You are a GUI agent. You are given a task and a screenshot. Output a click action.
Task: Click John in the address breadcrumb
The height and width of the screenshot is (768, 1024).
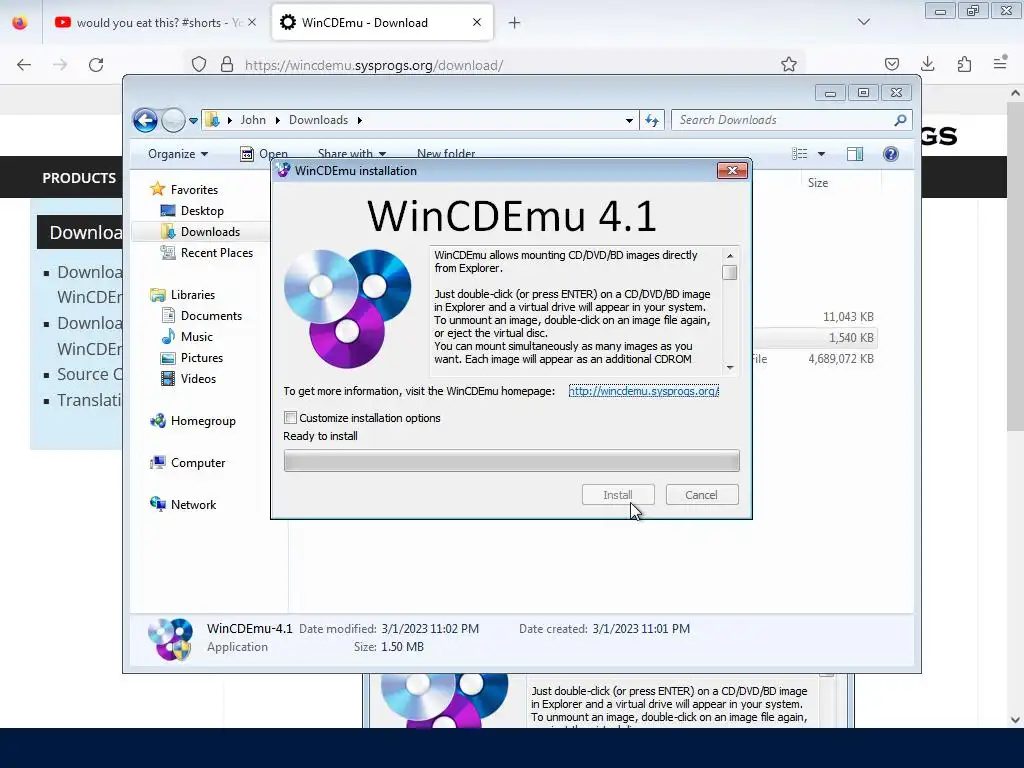(x=253, y=120)
